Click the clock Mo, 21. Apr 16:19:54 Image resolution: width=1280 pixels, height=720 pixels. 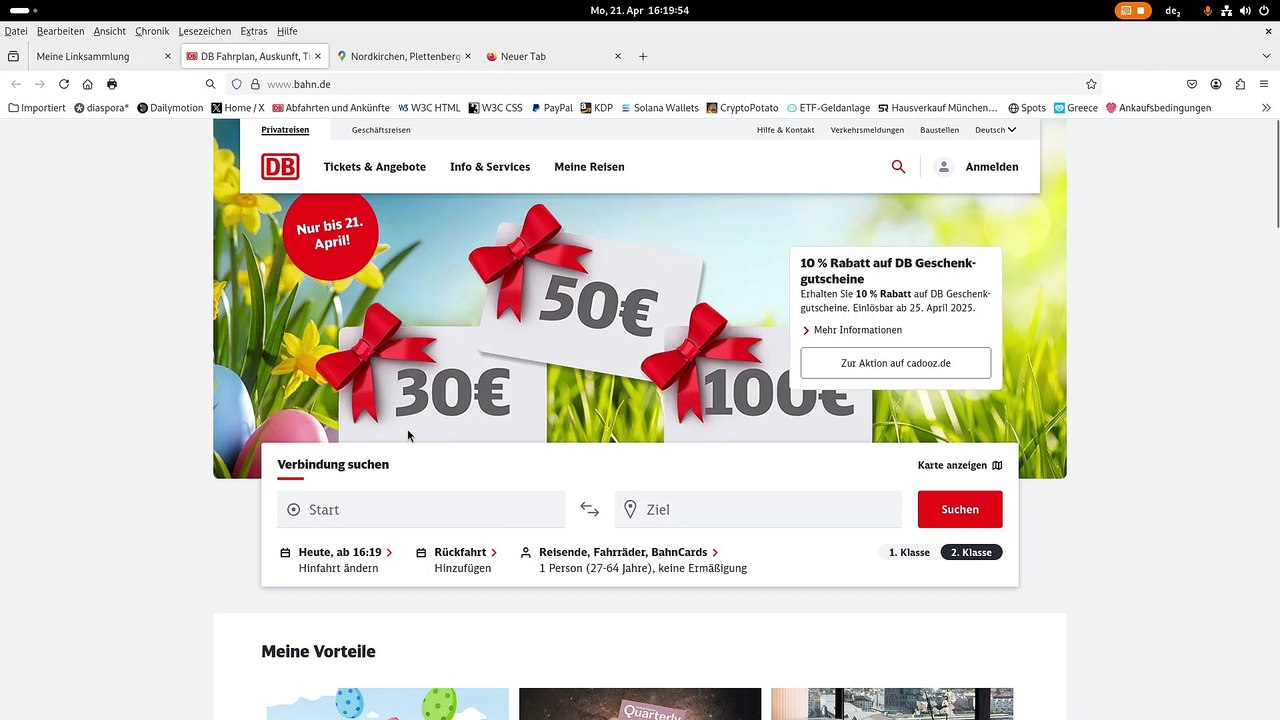coord(640,10)
